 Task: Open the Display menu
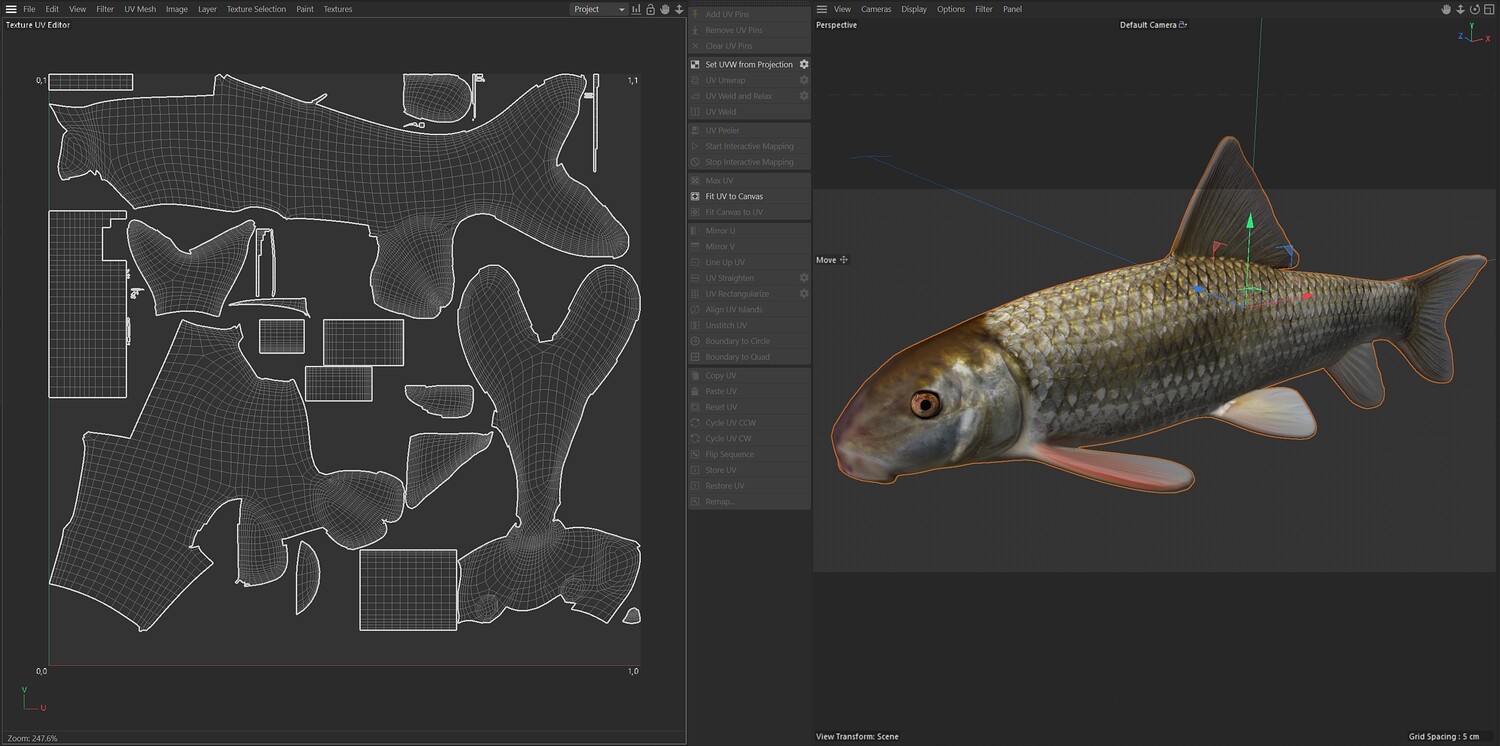(914, 9)
